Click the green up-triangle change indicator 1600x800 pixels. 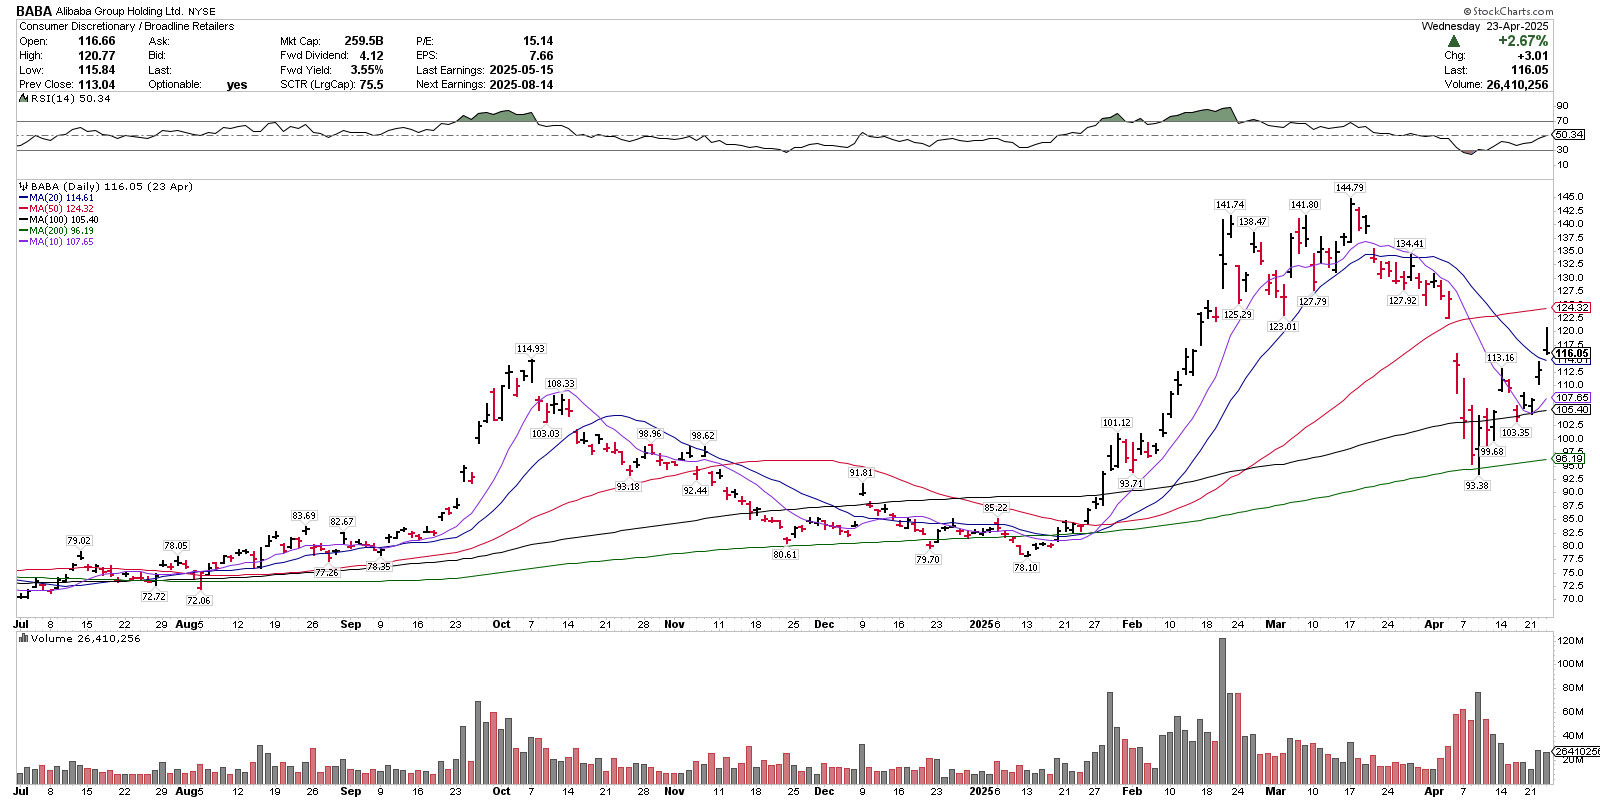click(x=1454, y=41)
